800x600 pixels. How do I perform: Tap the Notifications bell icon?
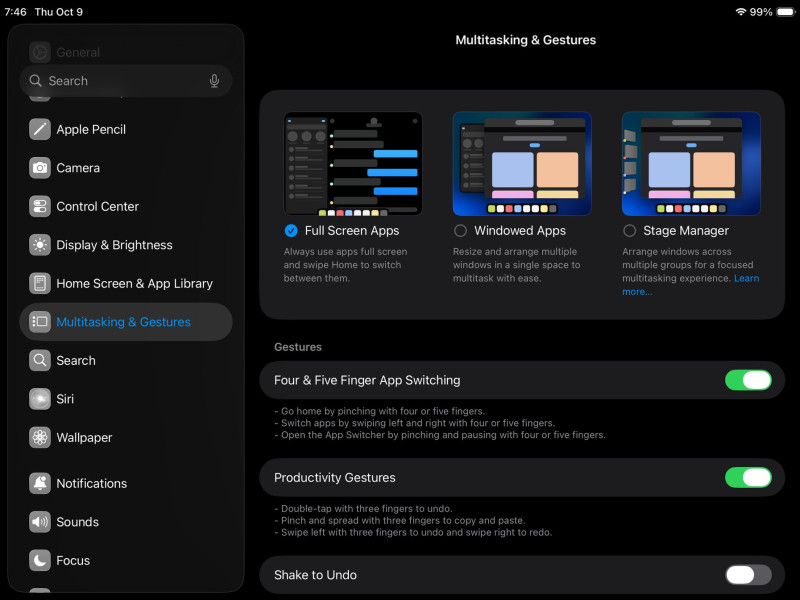40,483
